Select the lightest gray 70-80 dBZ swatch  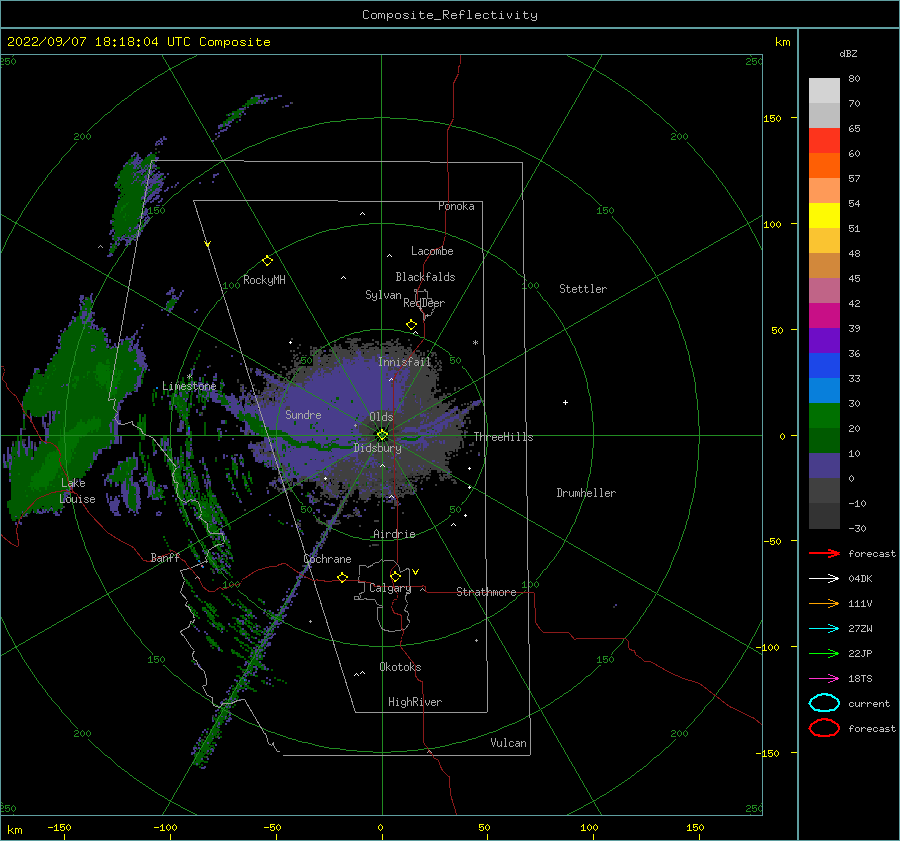824,91
